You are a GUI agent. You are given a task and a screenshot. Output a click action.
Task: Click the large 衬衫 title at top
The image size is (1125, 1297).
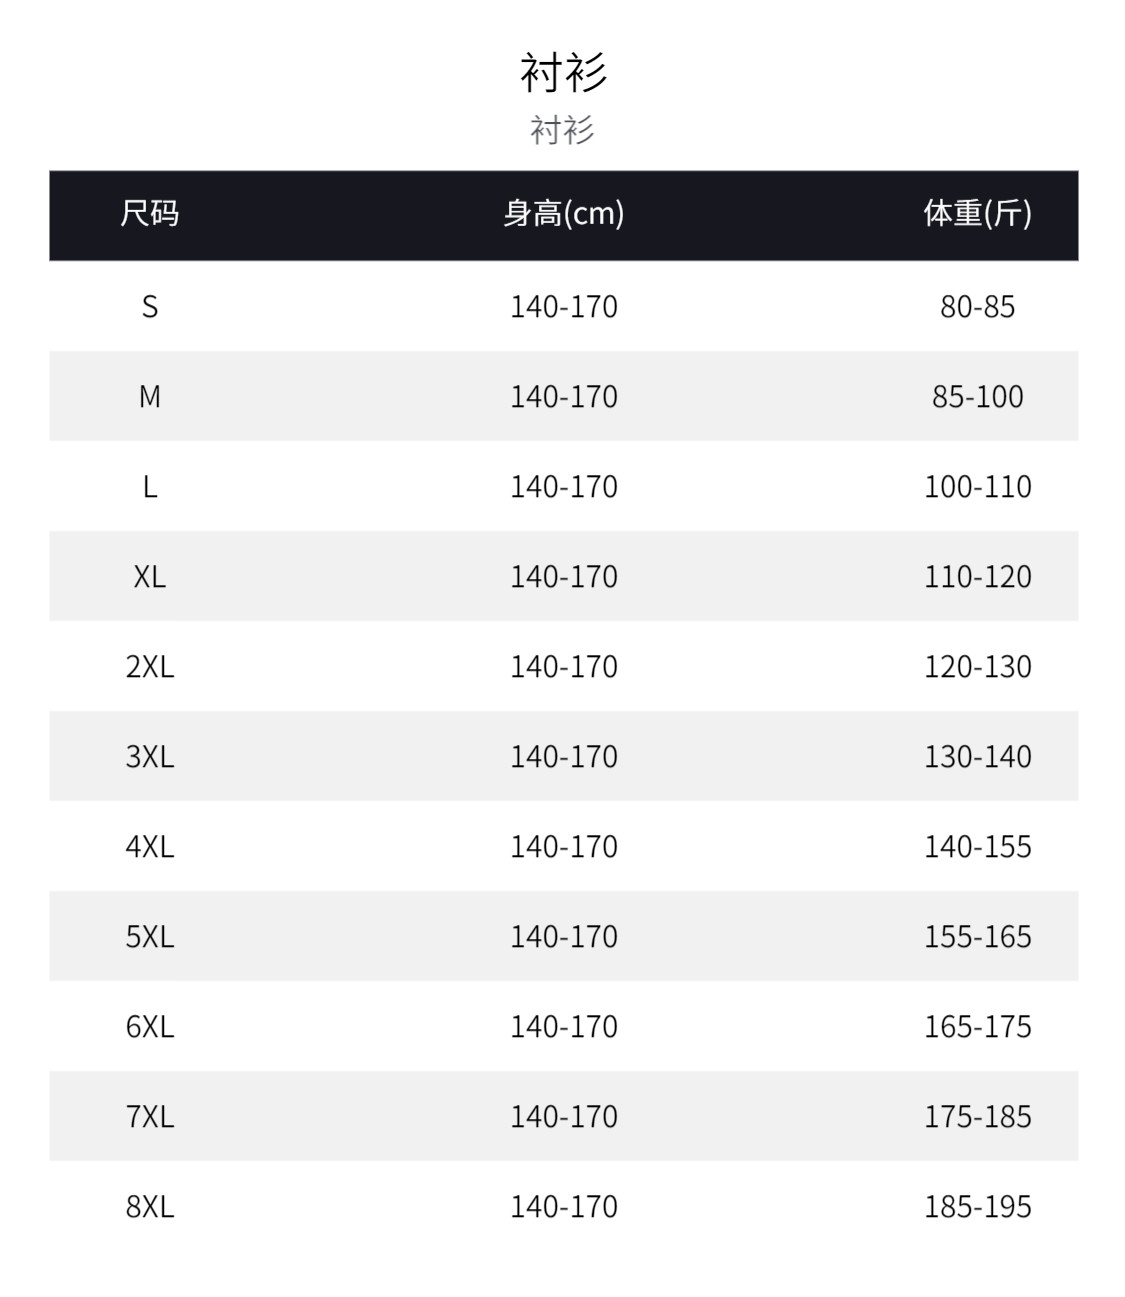[563, 72]
